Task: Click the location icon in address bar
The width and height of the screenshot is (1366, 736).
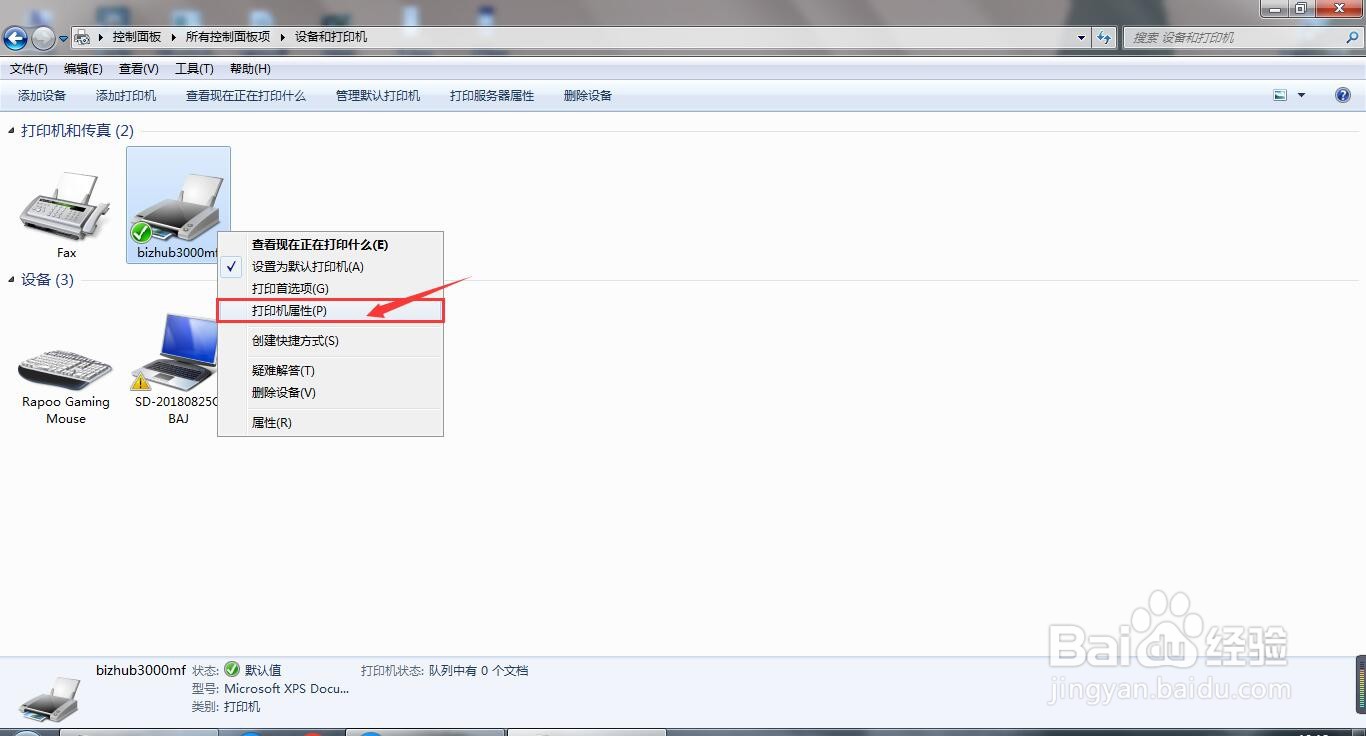Action: point(83,37)
